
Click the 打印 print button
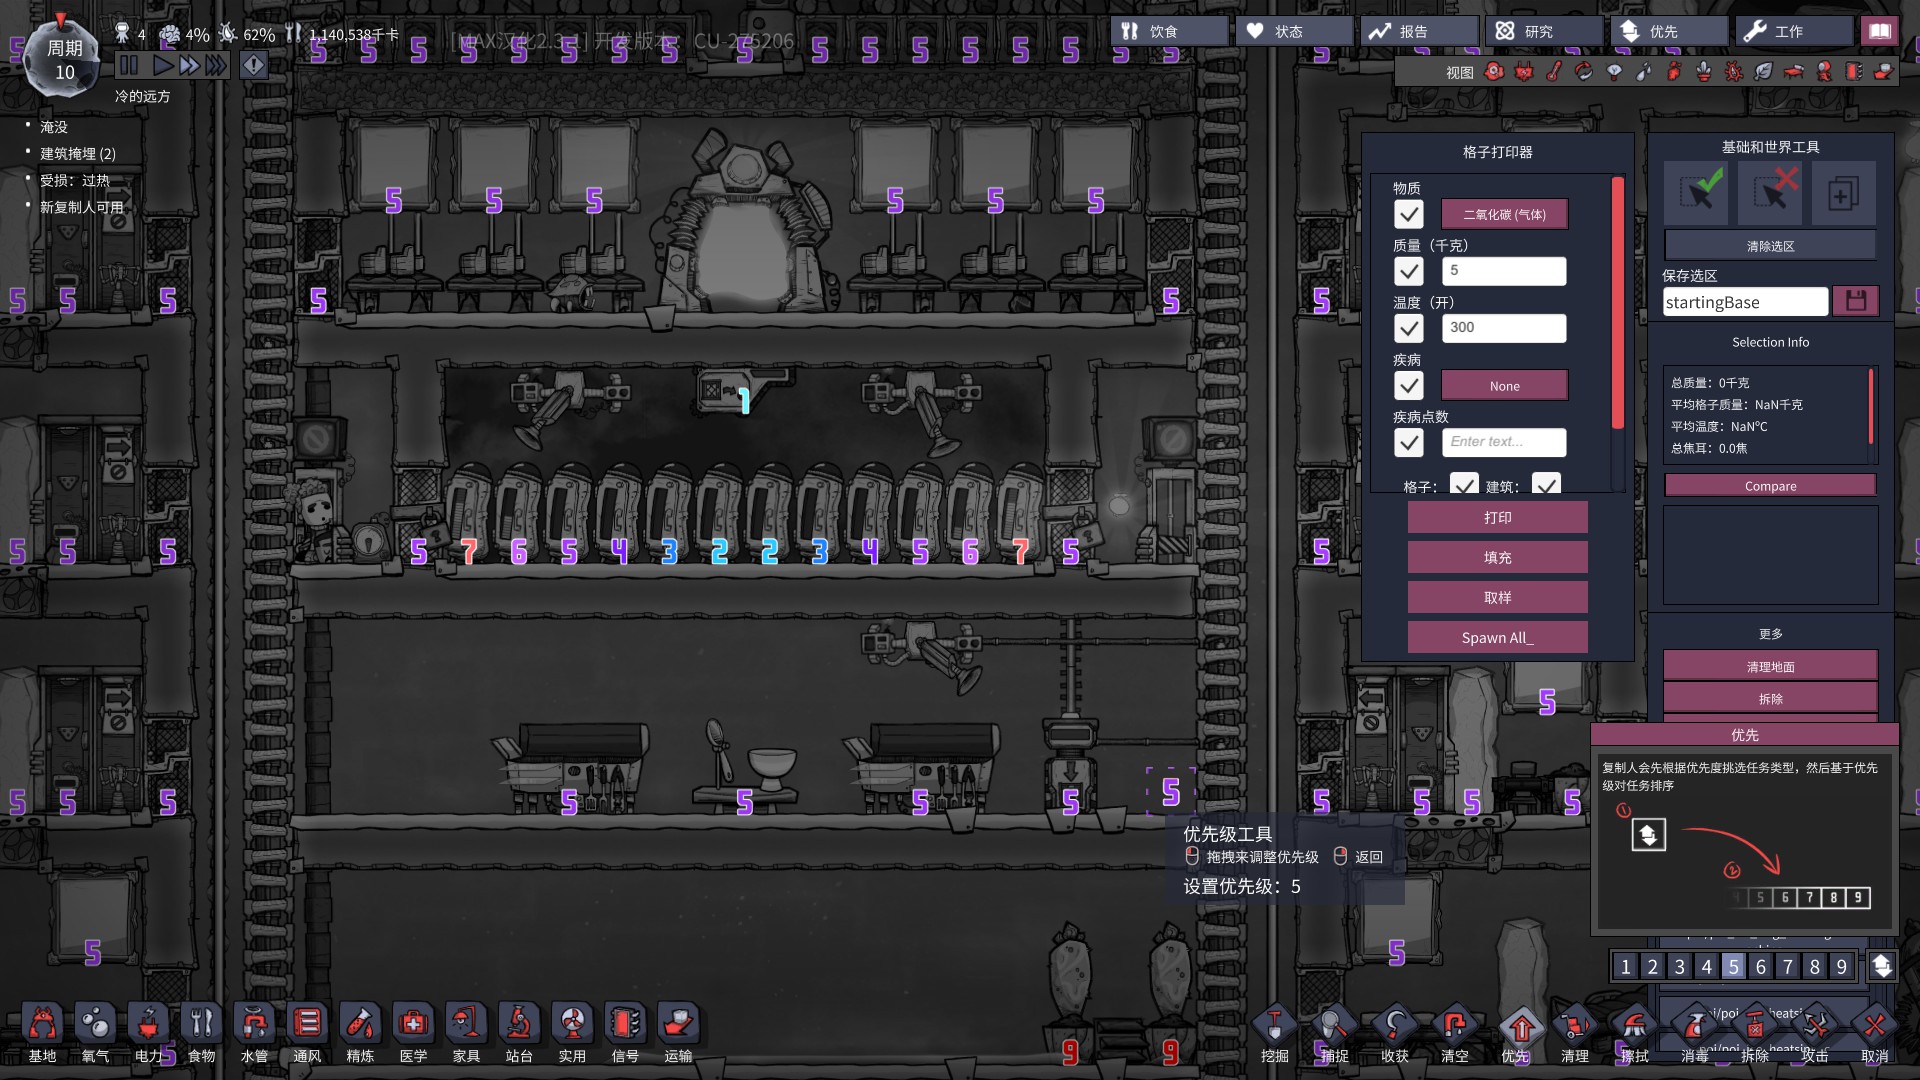[1497, 517]
